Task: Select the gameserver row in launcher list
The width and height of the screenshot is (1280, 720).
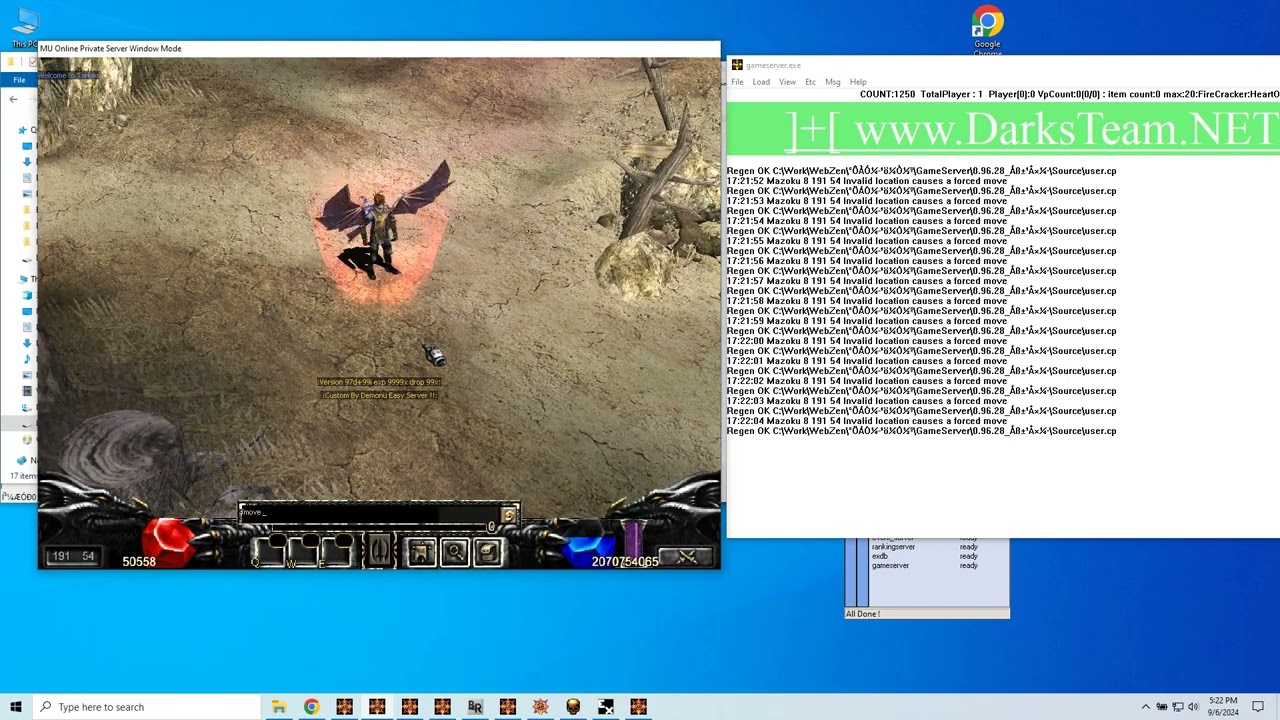Action: (x=924, y=566)
